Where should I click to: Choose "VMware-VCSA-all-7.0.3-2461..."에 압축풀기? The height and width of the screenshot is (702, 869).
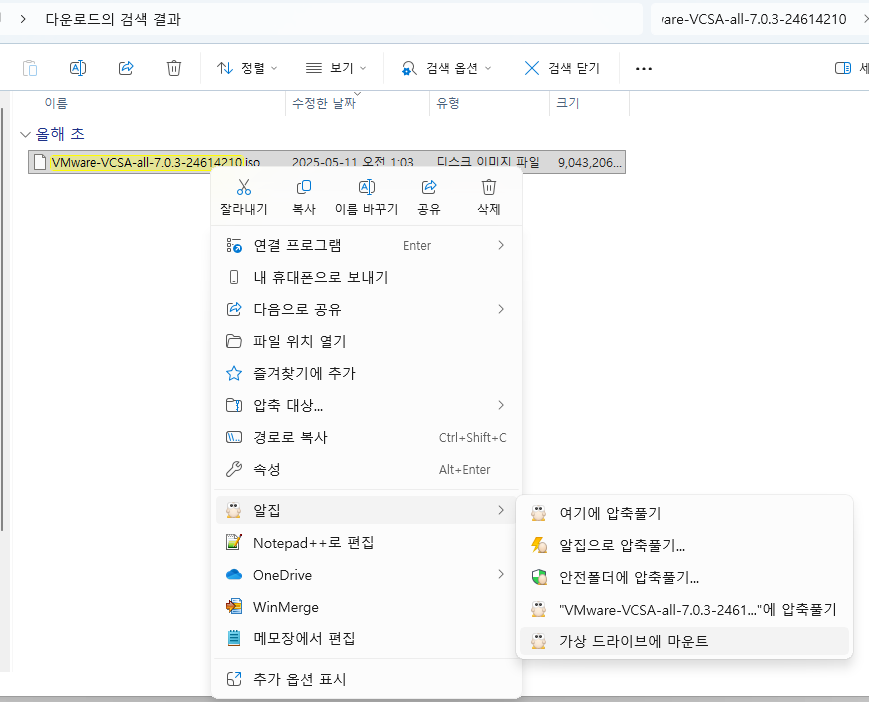684,609
